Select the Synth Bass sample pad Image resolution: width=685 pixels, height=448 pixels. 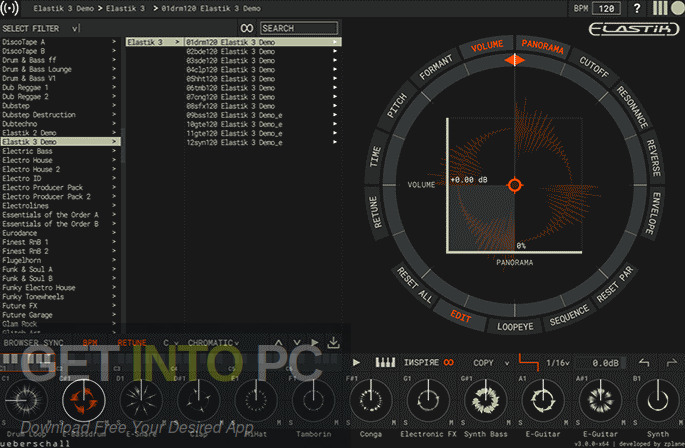tap(486, 400)
